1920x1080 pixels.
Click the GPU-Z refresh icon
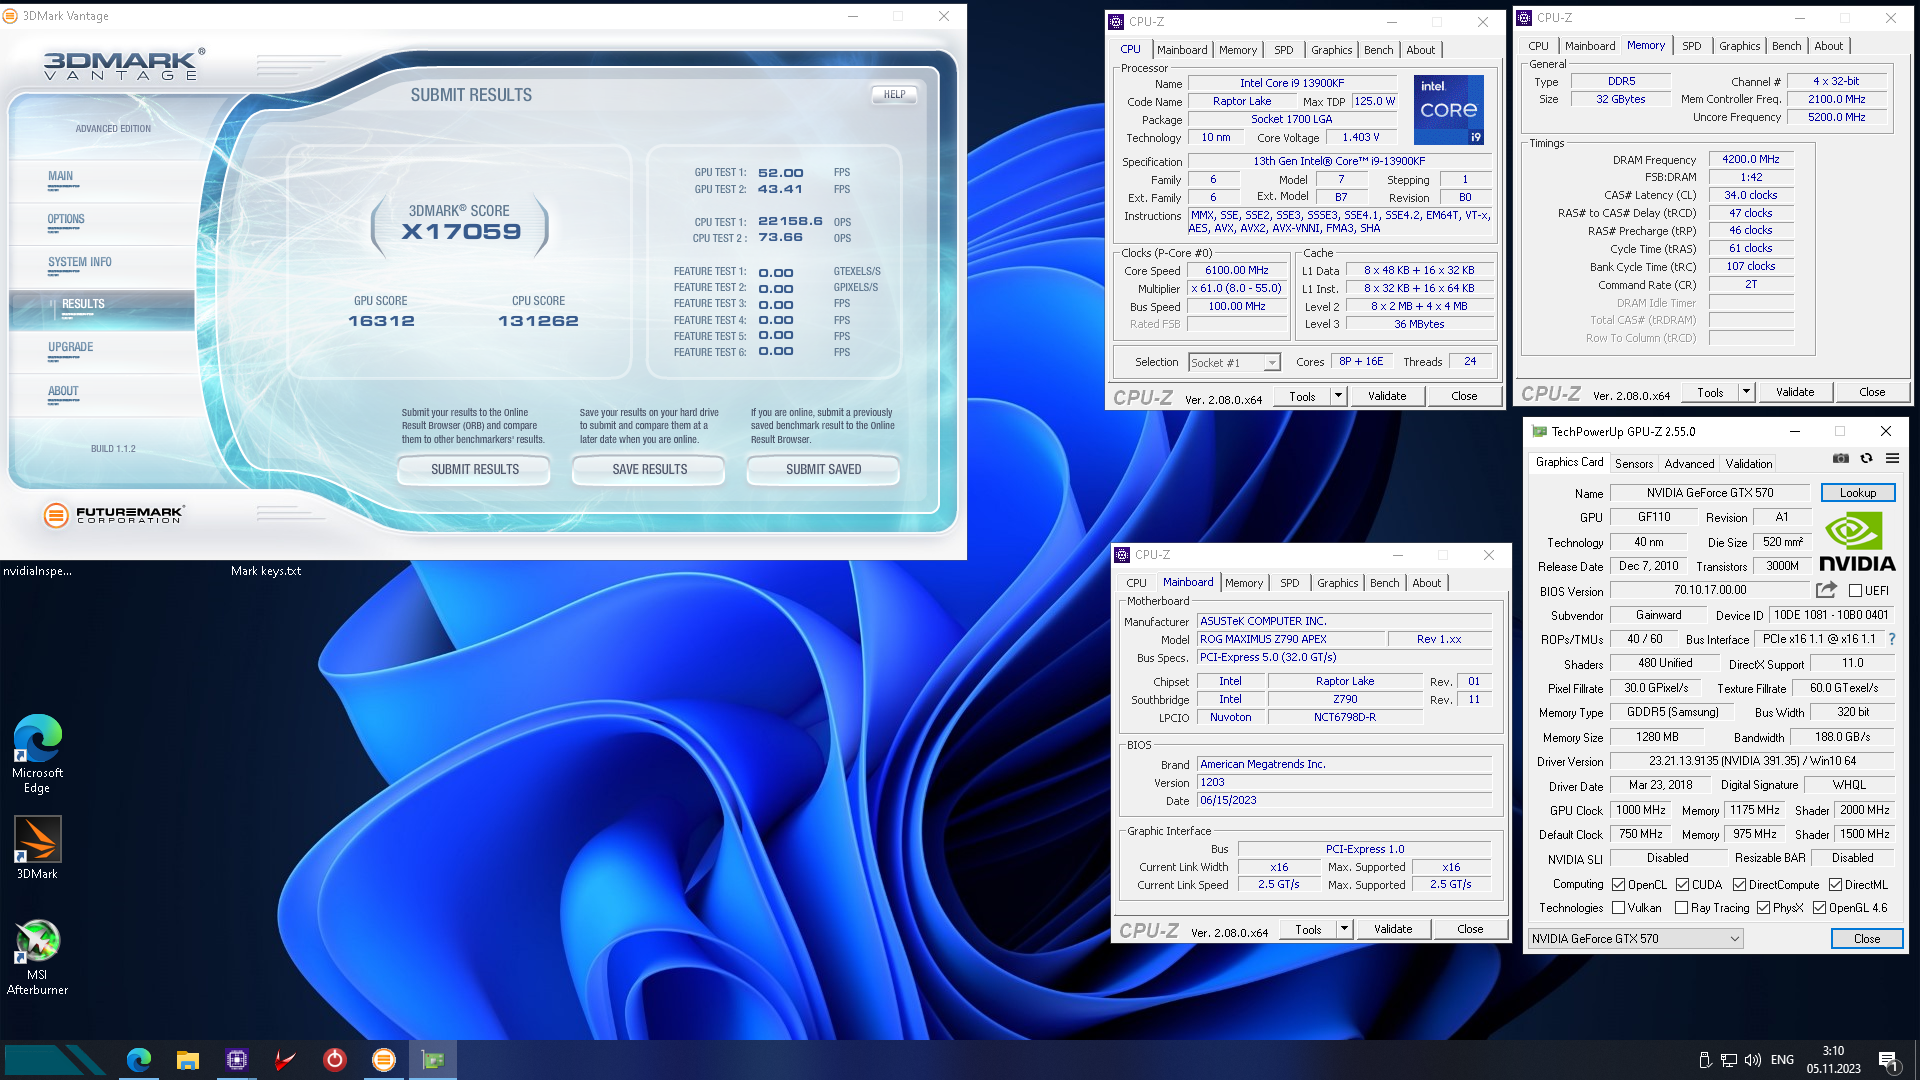pos(1866,459)
